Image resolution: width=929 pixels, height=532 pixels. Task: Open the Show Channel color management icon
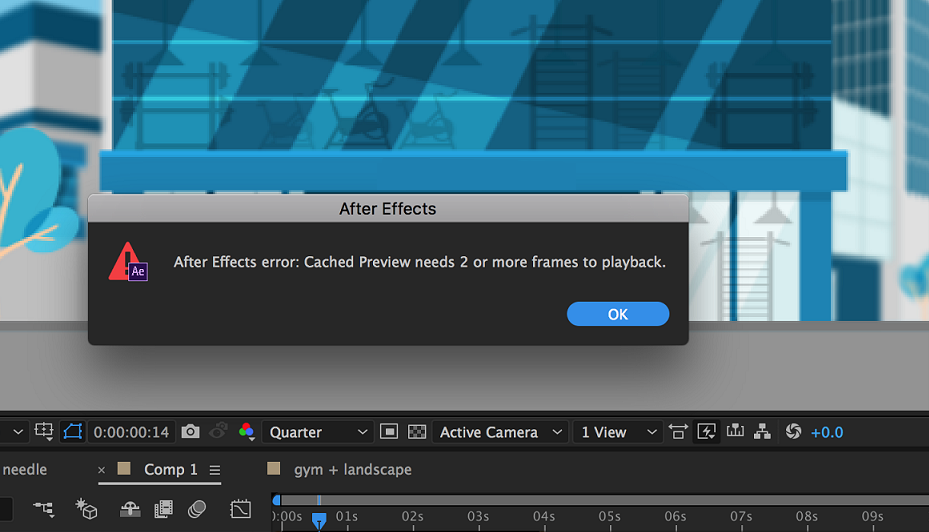click(x=246, y=432)
